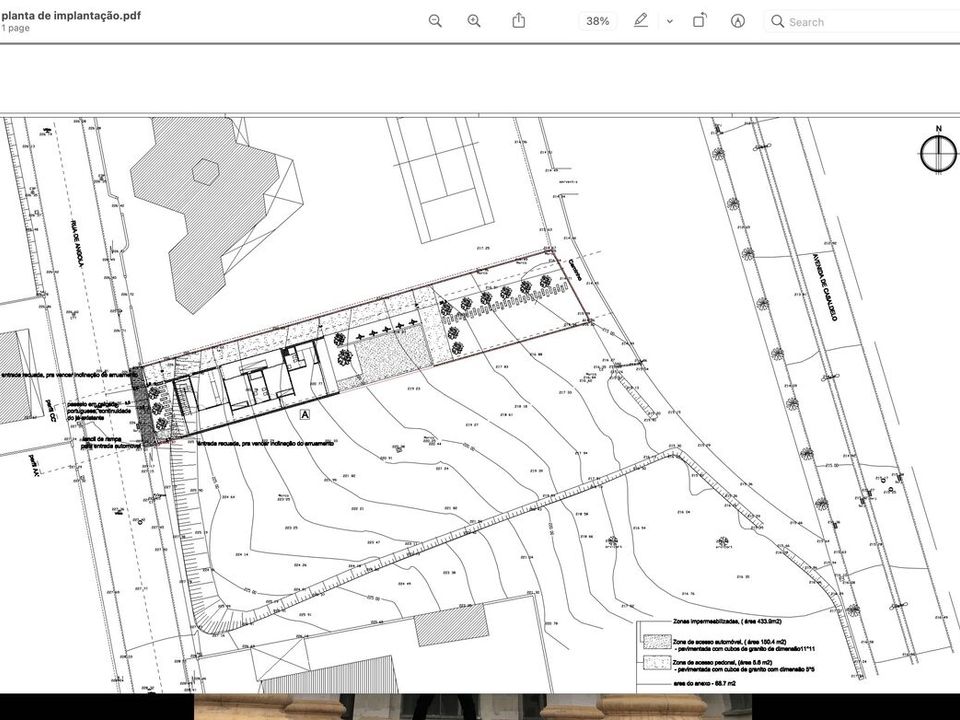Click the north compass symbol on drawing

(939, 152)
